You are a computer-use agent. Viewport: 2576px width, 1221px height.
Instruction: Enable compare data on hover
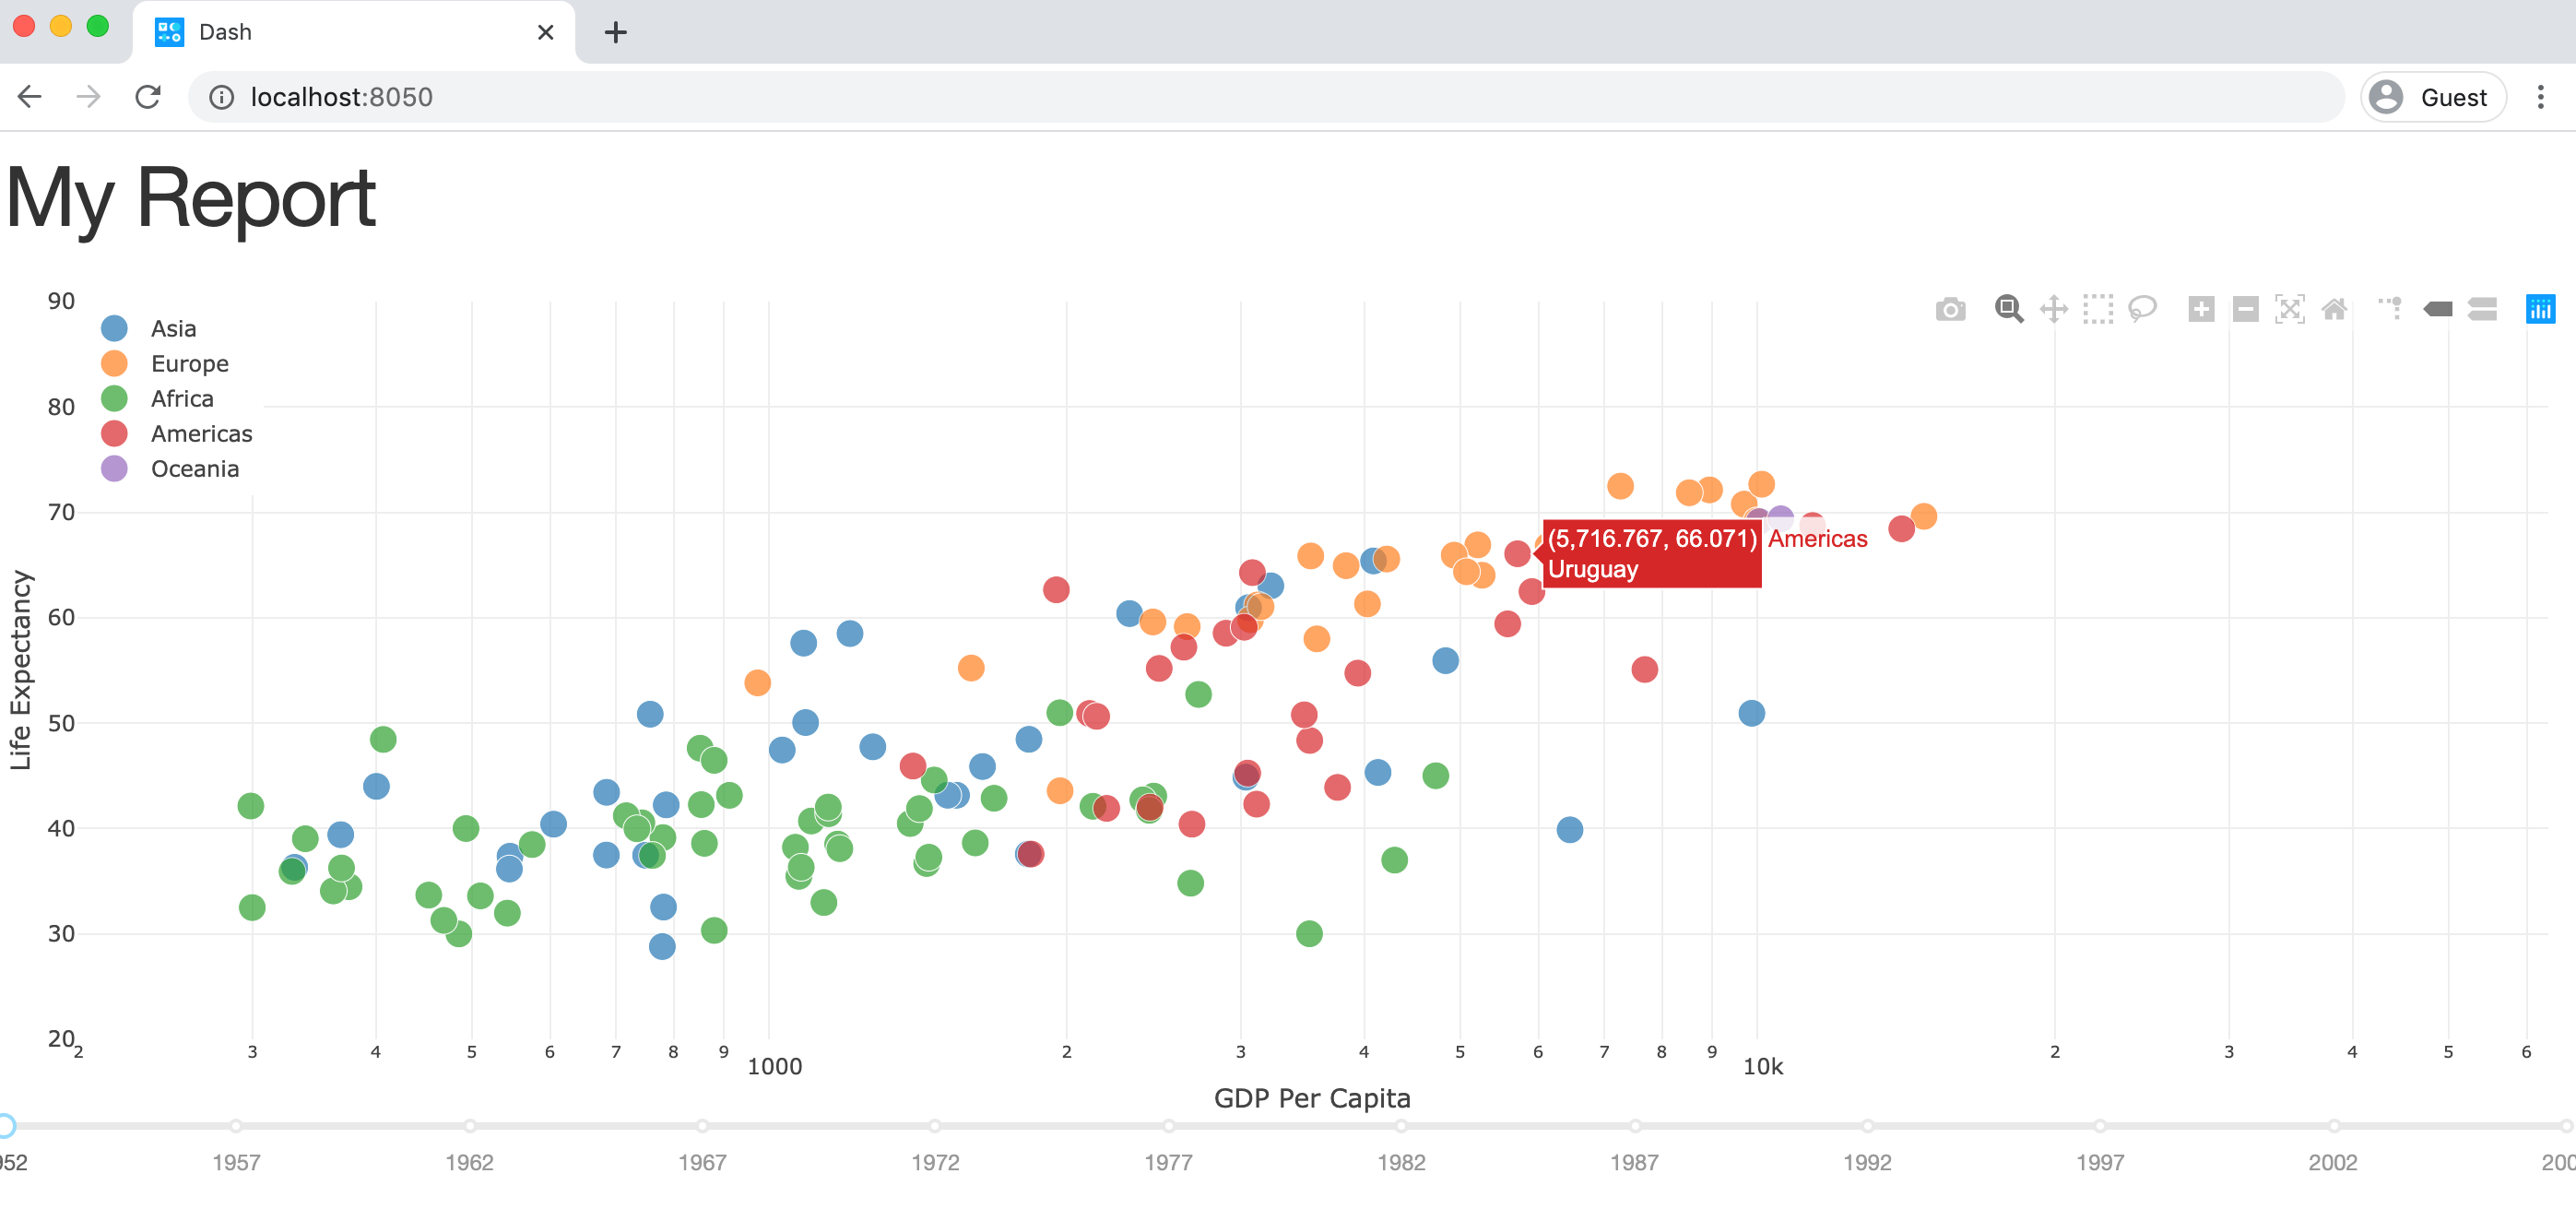coord(2482,309)
